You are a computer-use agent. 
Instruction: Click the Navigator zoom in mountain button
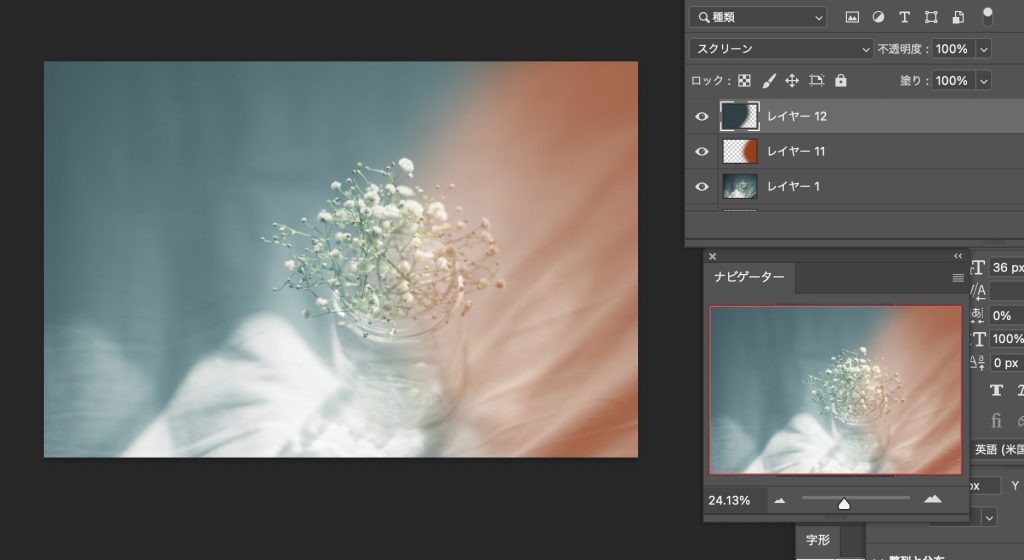click(933, 500)
